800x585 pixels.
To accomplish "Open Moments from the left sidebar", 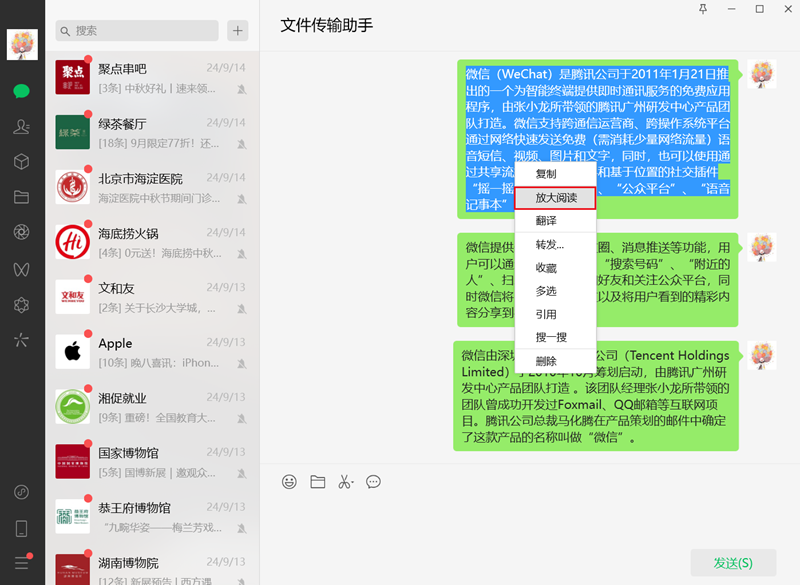I will [22, 231].
